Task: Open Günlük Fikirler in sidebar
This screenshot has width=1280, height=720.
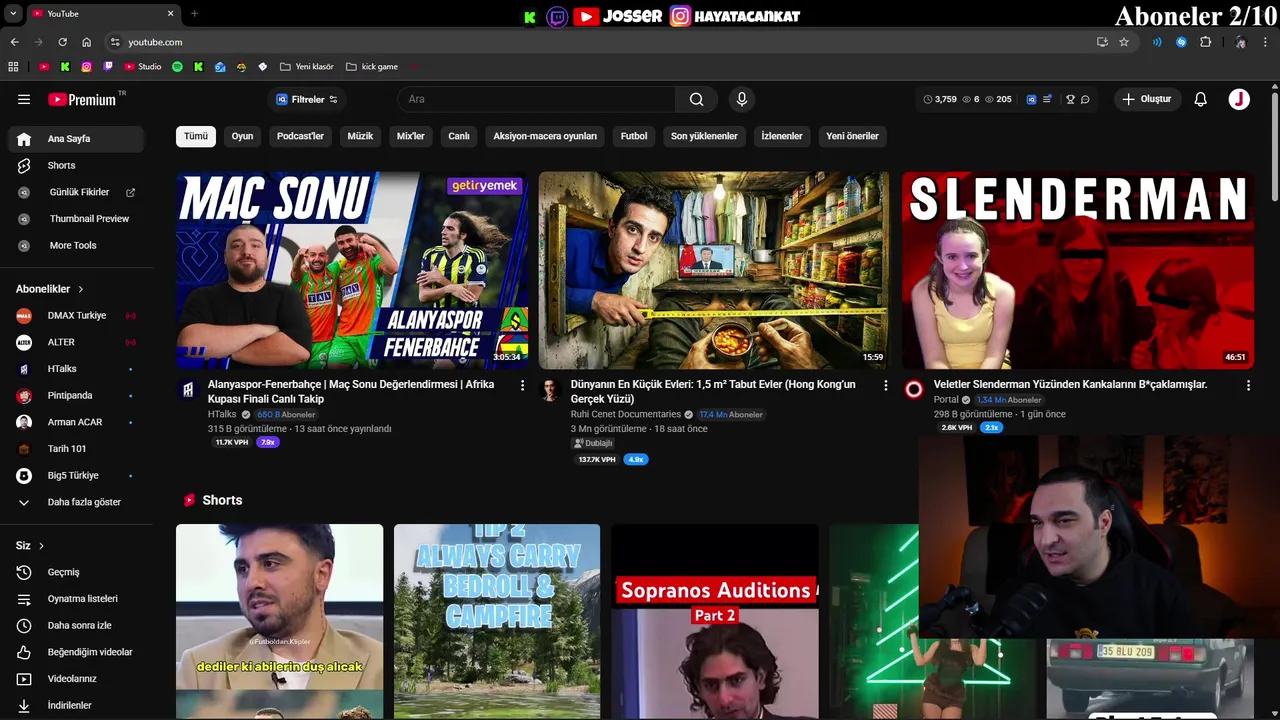Action: tap(76, 192)
